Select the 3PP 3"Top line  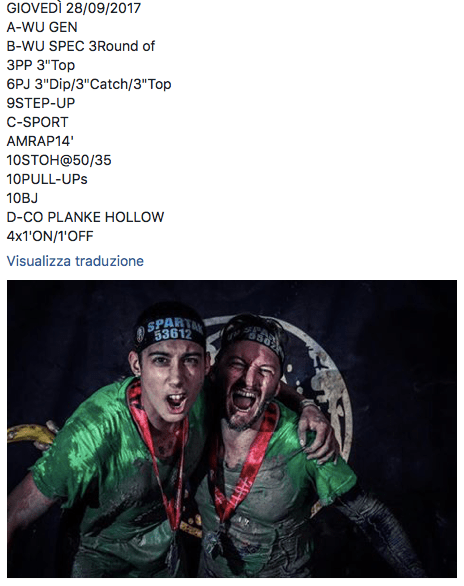41,65
